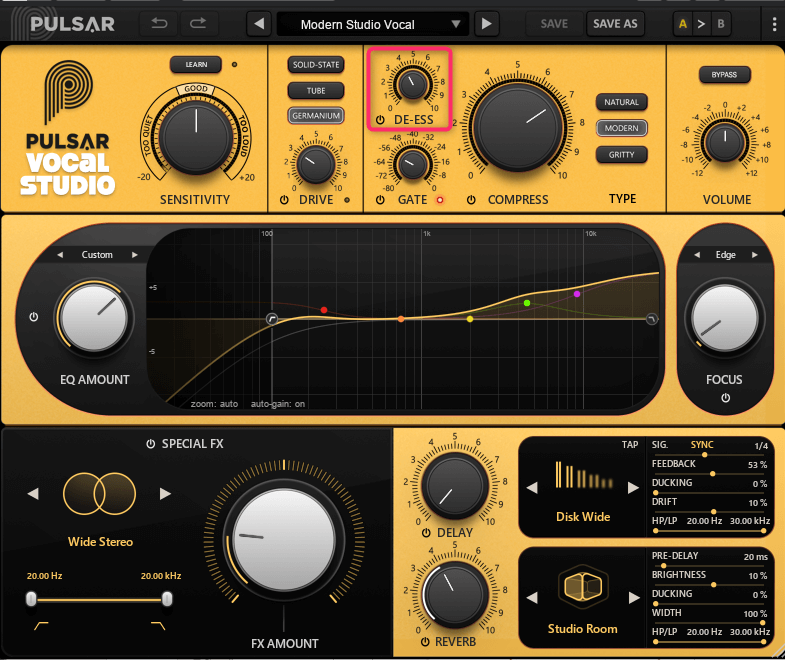
Task: Select next focus mode right of Edge
Action: click(754, 255)
